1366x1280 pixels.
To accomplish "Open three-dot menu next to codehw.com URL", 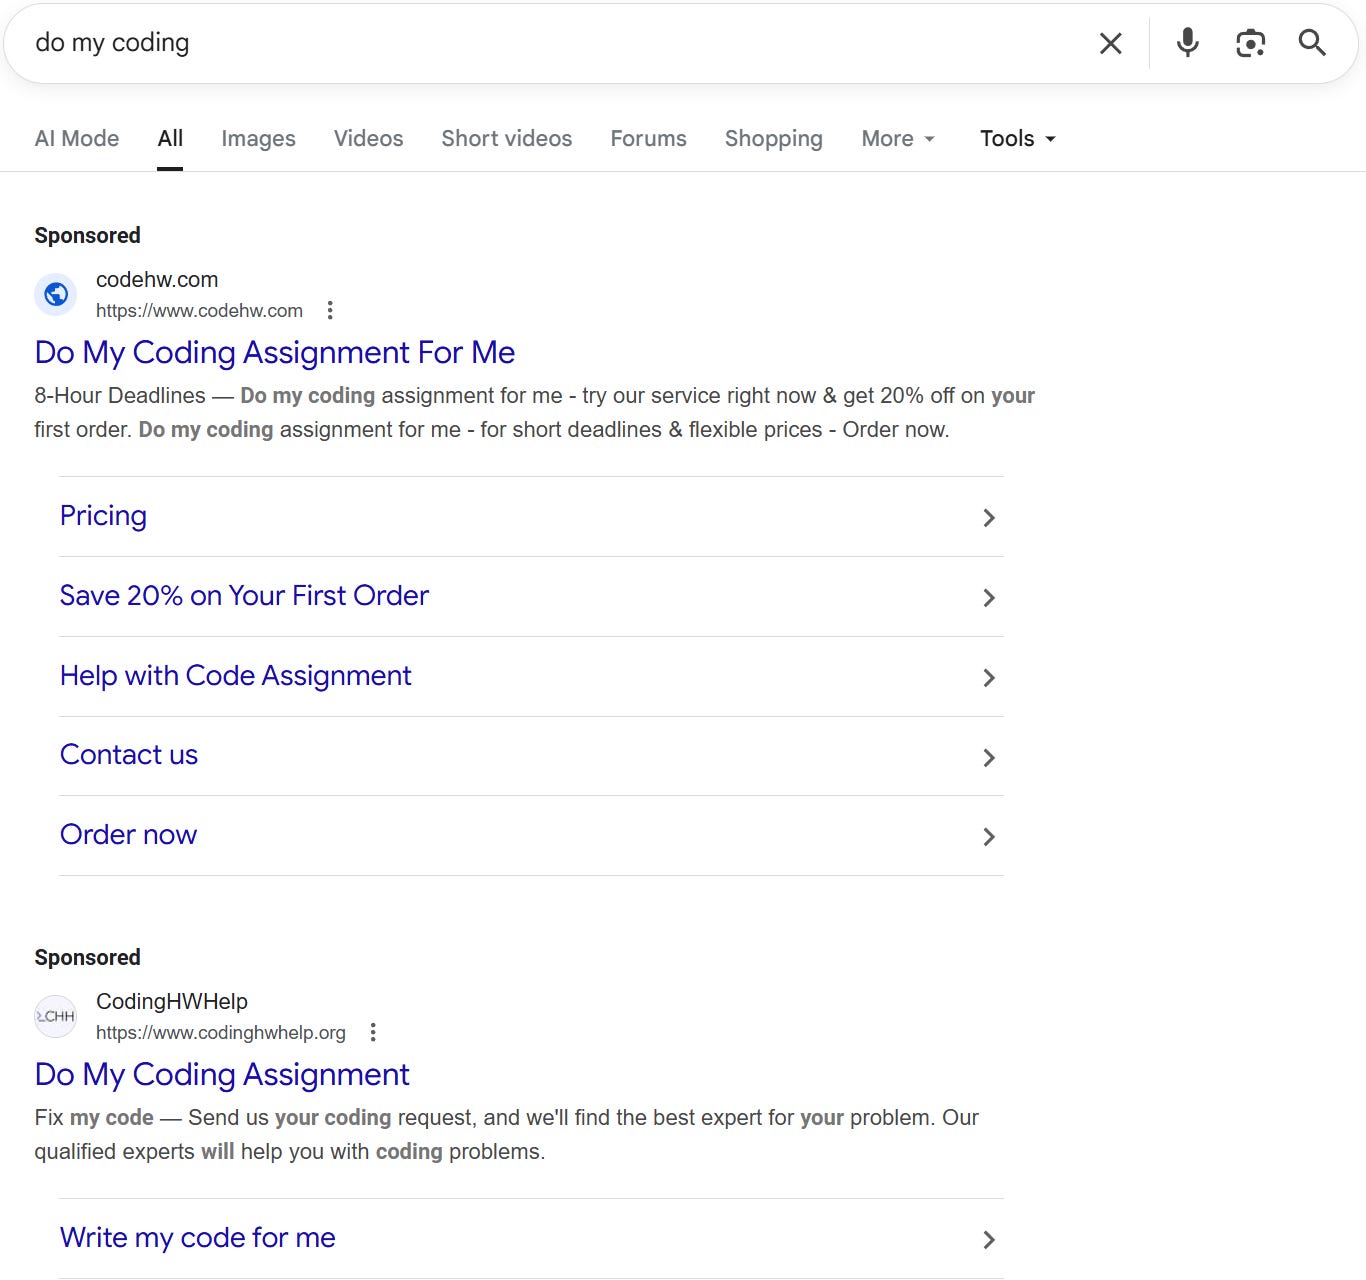I will (x=330, y=310).
